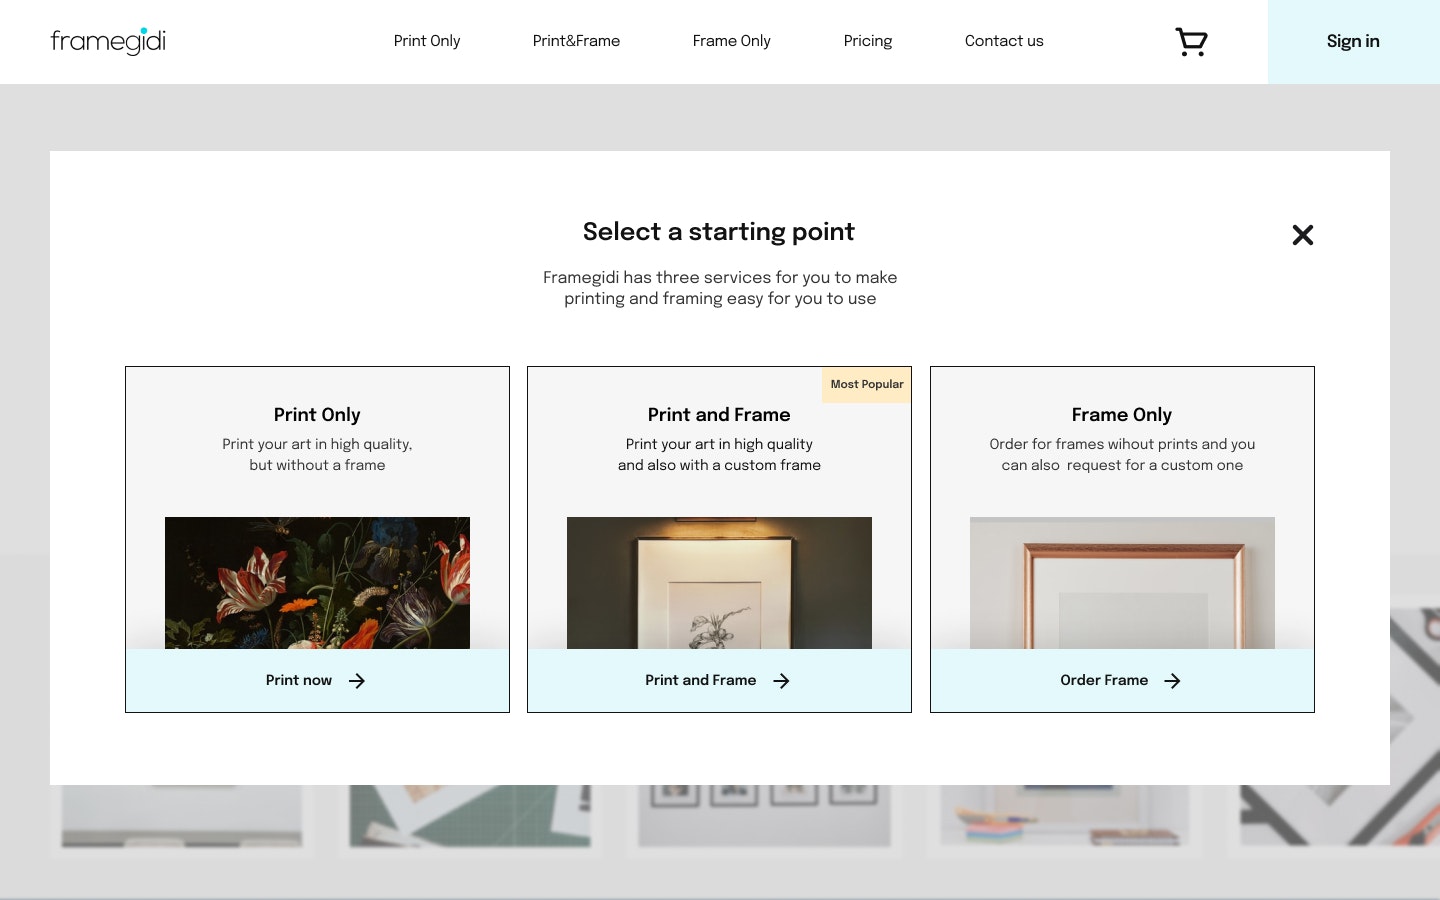Click arrow icon beside Print and Frame button
This screenshot has height=900, width=1440.
click(781, 681)
